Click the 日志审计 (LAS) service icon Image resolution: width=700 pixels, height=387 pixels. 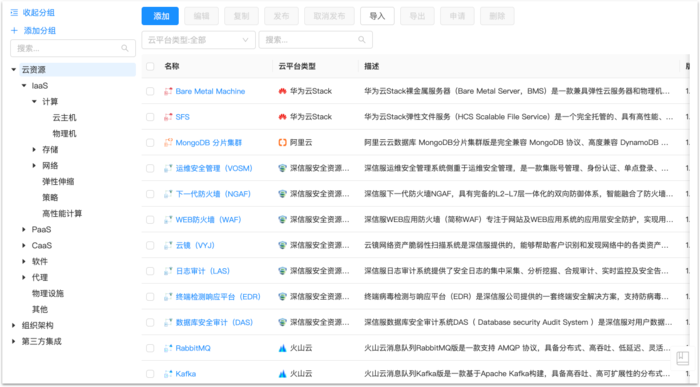[x=168, y=271]
